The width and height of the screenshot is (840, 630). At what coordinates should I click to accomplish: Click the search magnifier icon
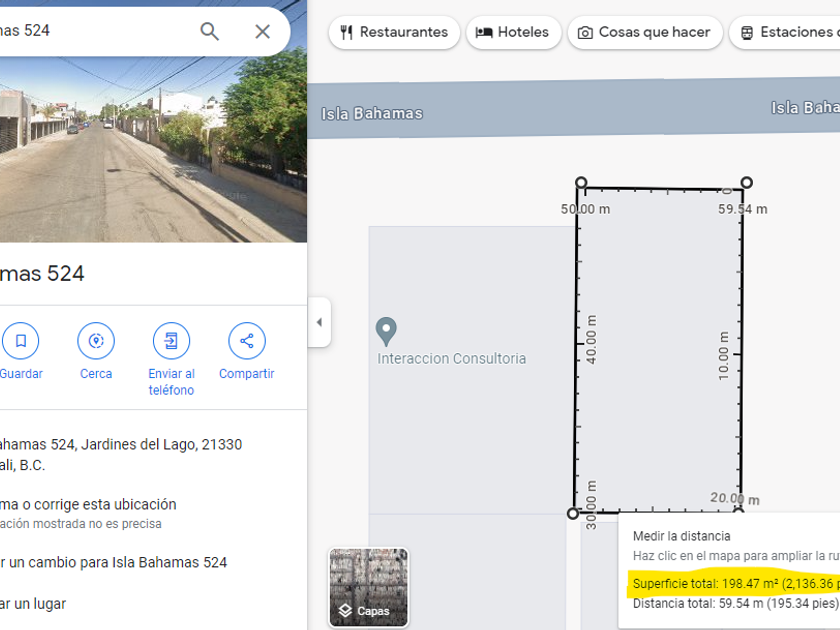[209, 32]
